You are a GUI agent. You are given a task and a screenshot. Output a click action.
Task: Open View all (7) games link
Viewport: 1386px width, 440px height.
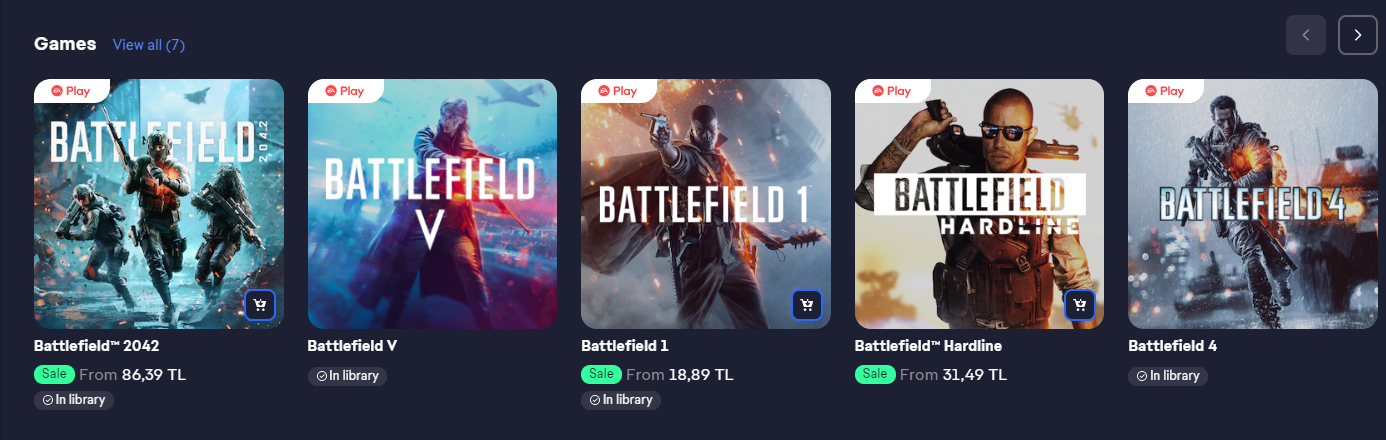point(149,45)
